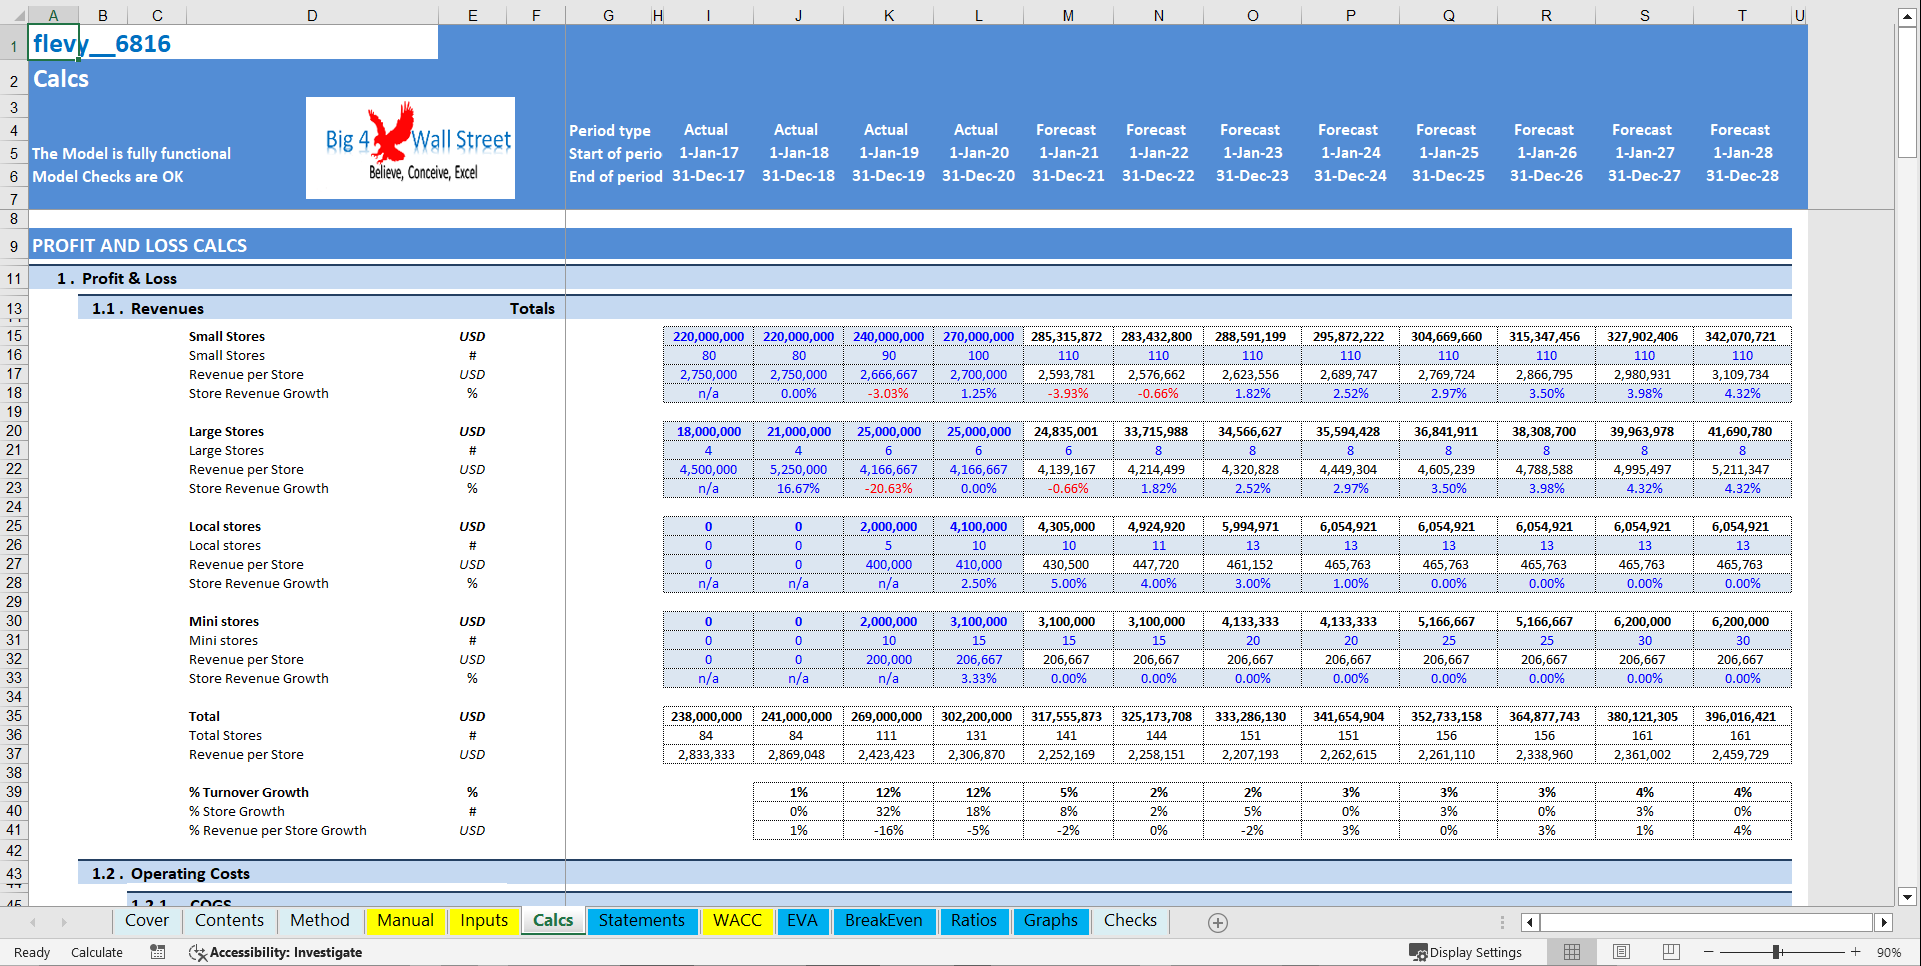Select the Graphs sheet tab

pyautogui.click(x=1051, y=921)
